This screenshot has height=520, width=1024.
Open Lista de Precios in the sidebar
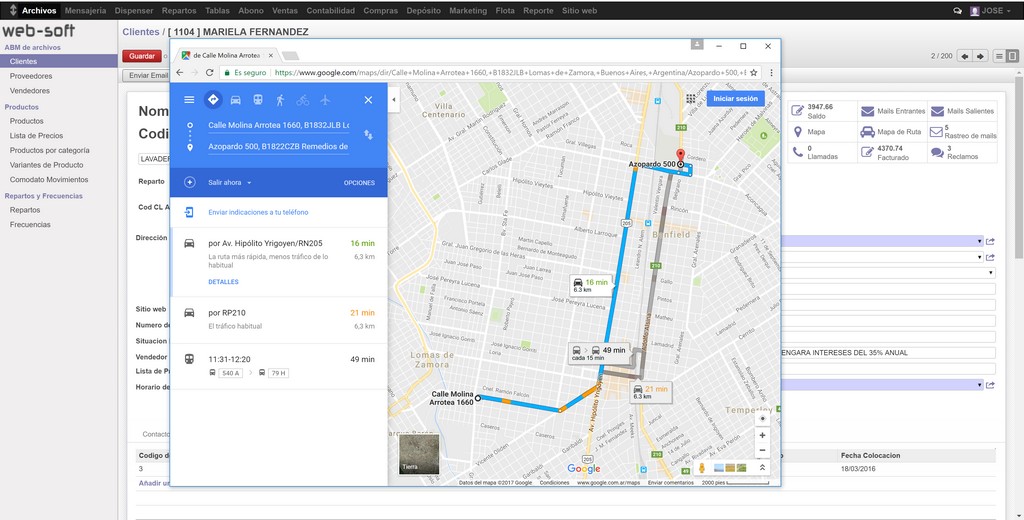pyautogui.click(x=37, y=136)
